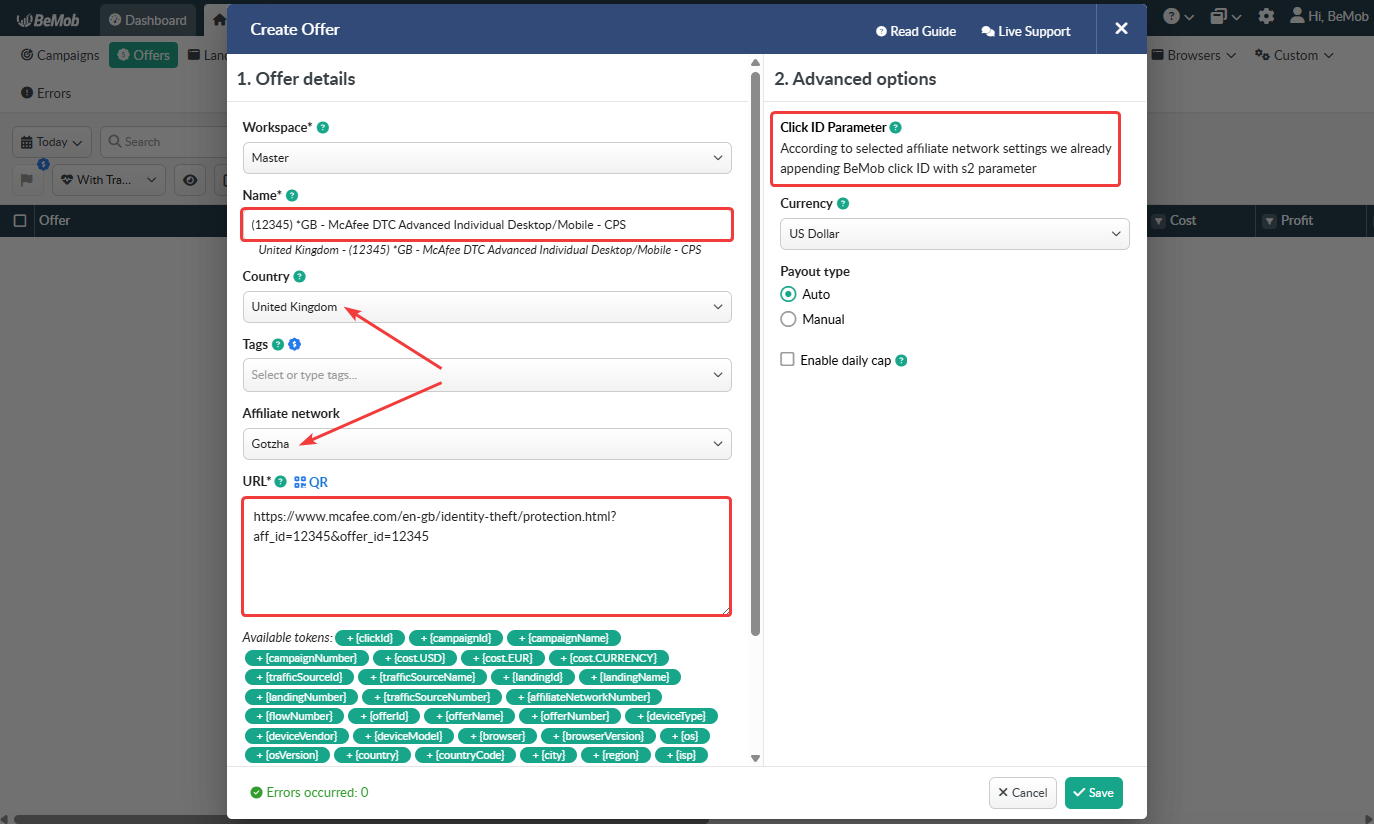Insert the {browserVersion} token
Screen dimensions: 1374x824
coord(600,736)
